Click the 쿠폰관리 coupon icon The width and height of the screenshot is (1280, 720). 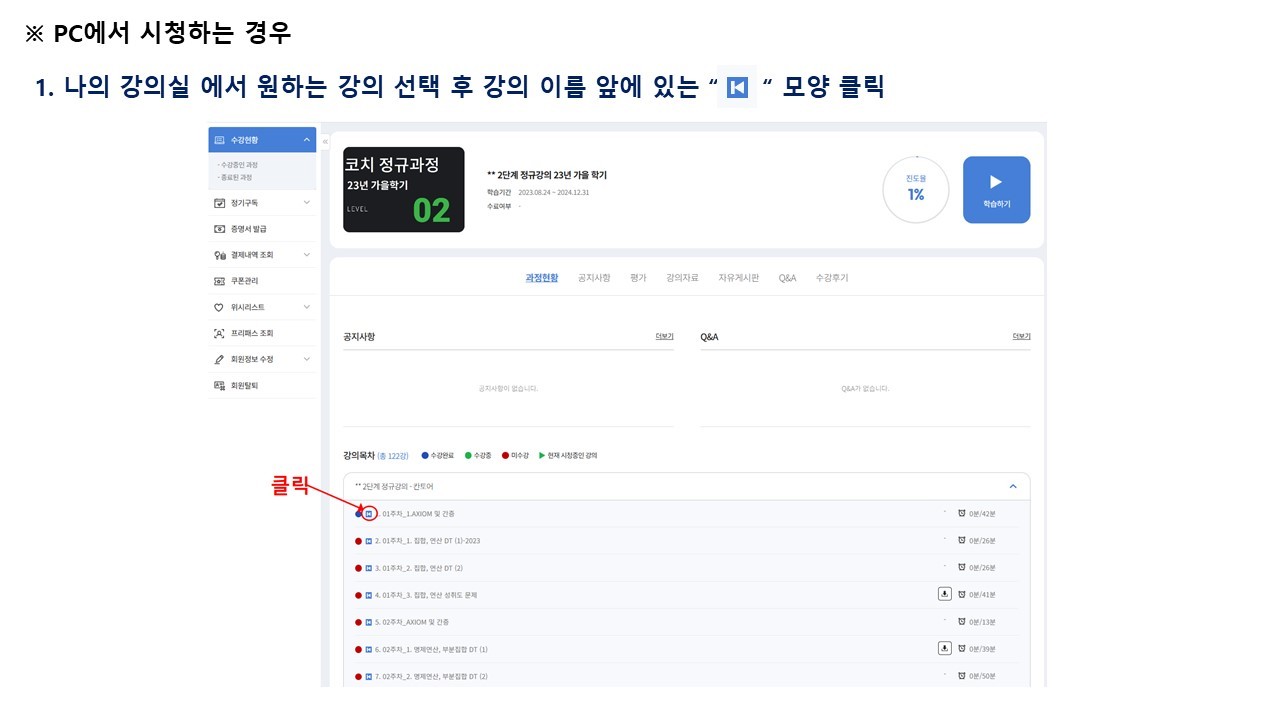click(x=219, y=281)
